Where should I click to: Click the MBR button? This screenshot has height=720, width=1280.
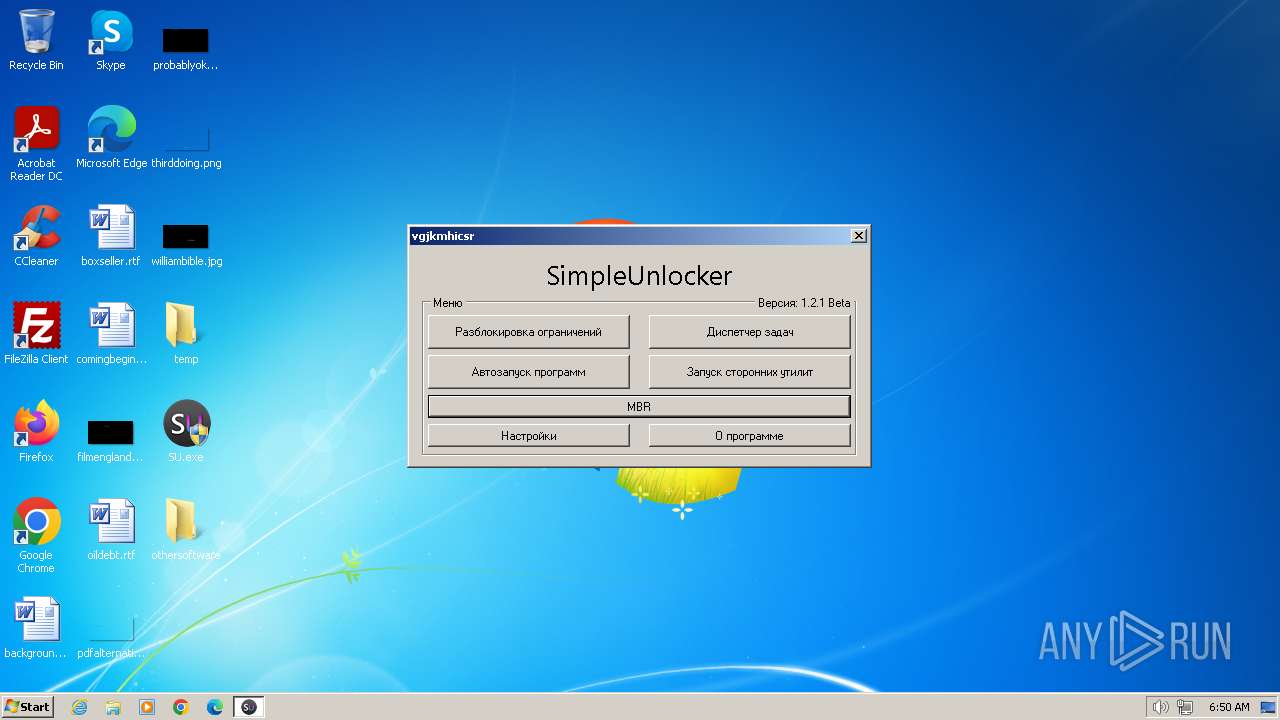[639, 406]
